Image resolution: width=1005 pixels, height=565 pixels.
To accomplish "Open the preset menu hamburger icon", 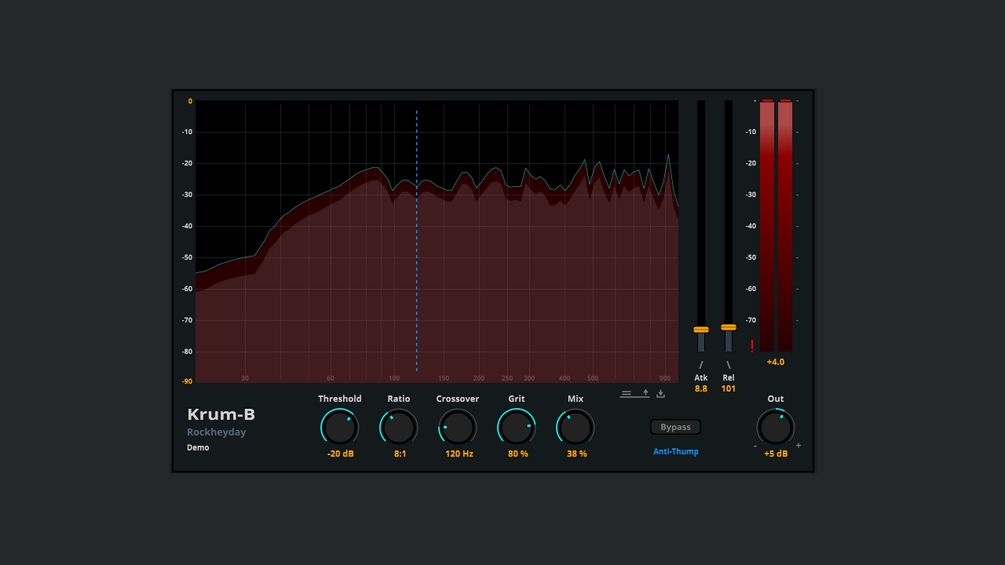I will [x=626, y=393].
